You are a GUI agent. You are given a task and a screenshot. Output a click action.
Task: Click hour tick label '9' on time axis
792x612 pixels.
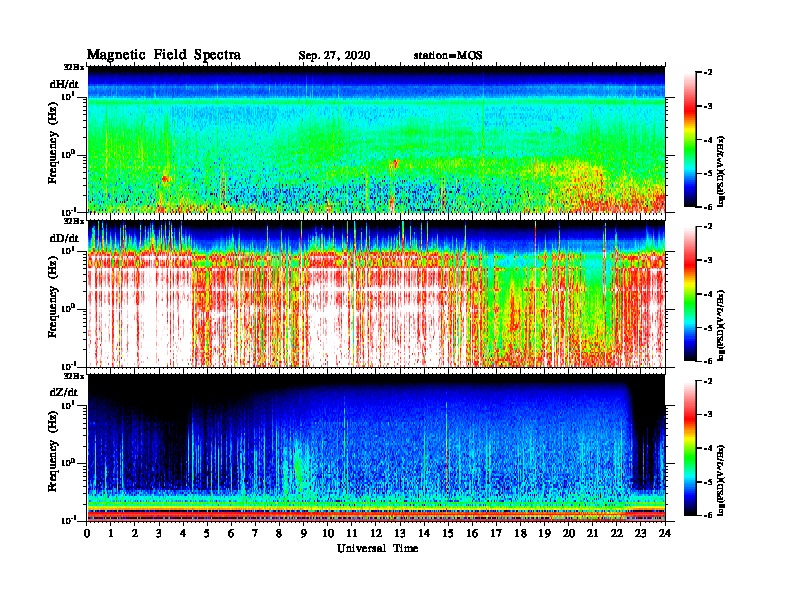point(304,533)
